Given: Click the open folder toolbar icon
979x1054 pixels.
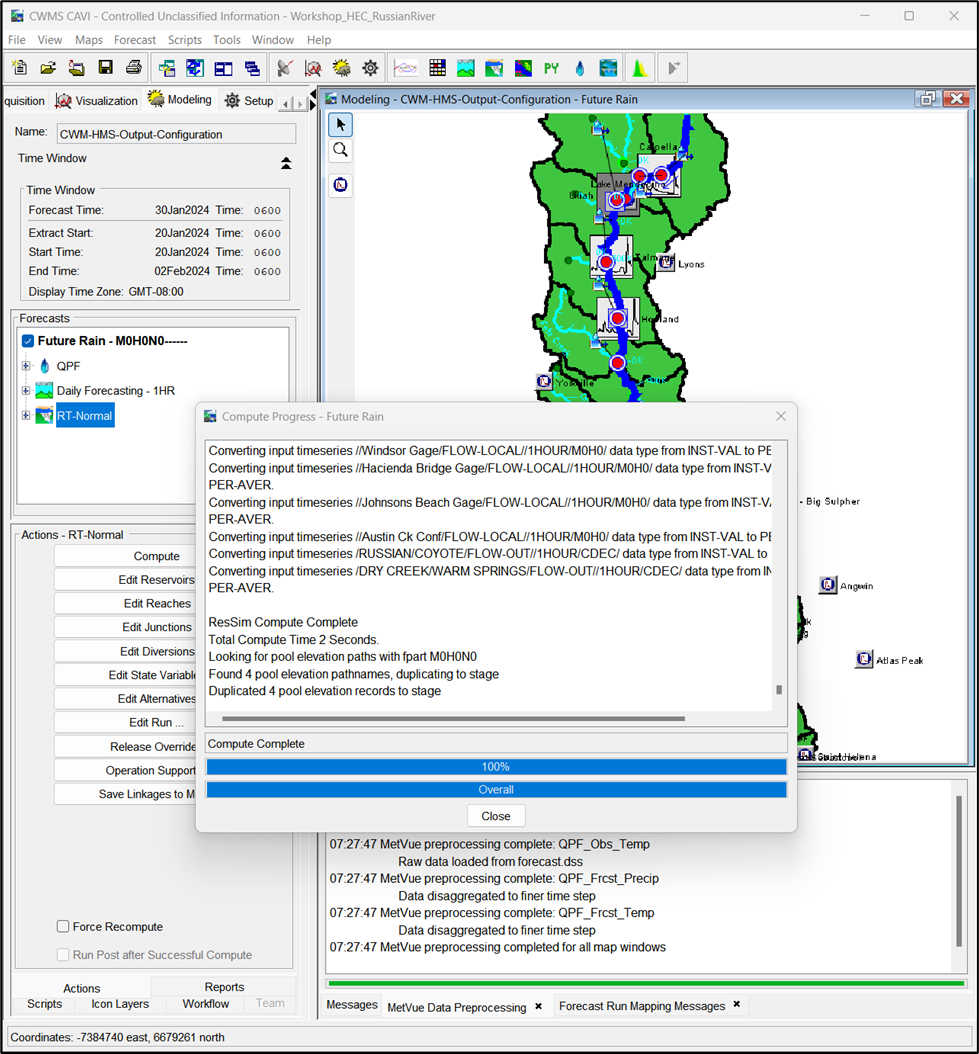Looking at the screenshot, I should 48,68.
